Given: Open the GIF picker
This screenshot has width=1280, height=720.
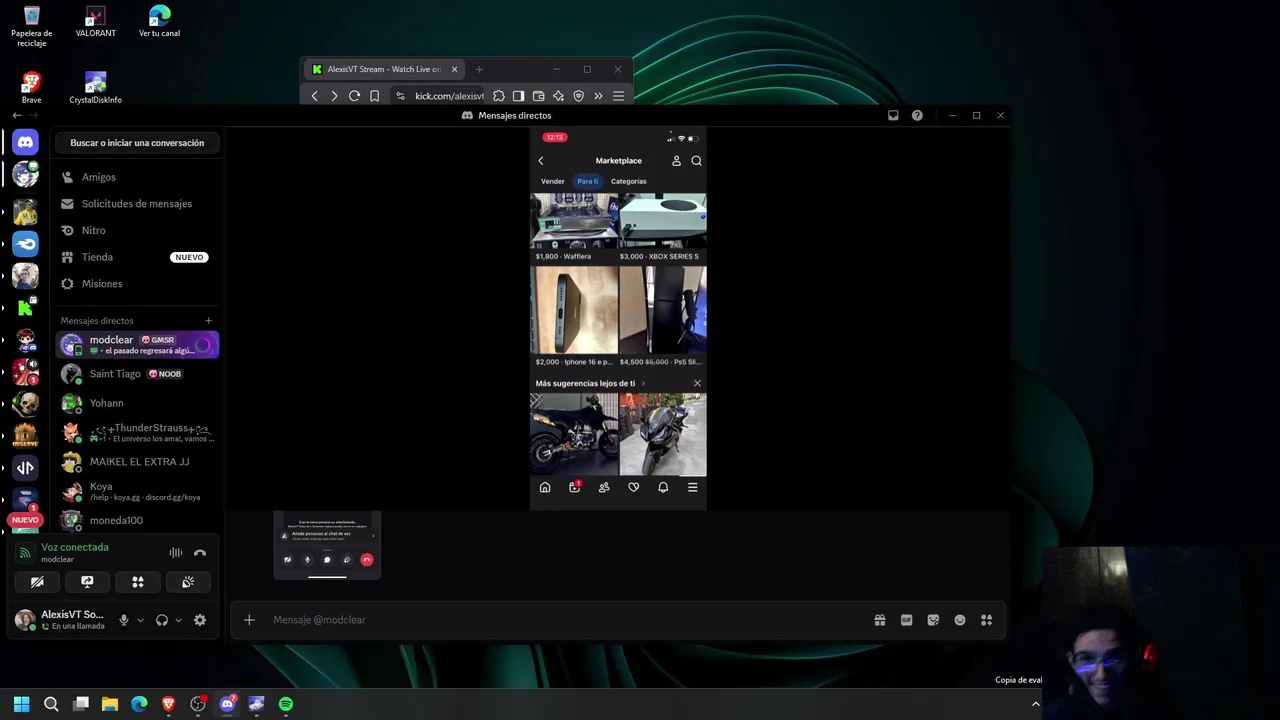Looking at the screenshot, I should click(x=907, y=620).
